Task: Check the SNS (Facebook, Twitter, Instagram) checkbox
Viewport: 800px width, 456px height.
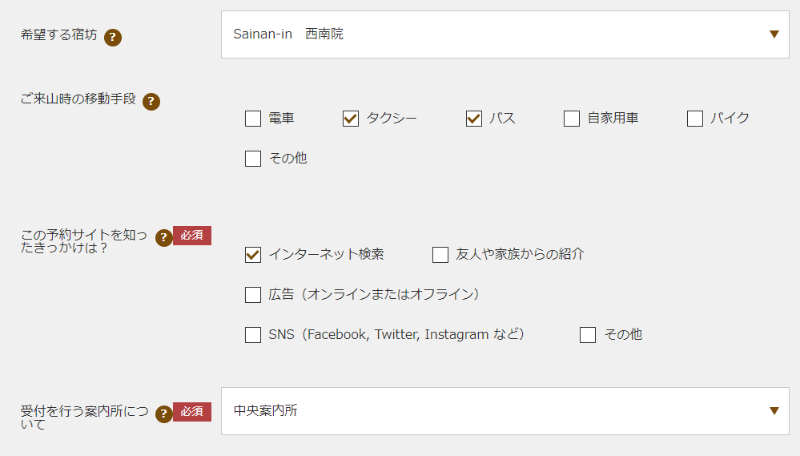Action: [x=253, y=335]
